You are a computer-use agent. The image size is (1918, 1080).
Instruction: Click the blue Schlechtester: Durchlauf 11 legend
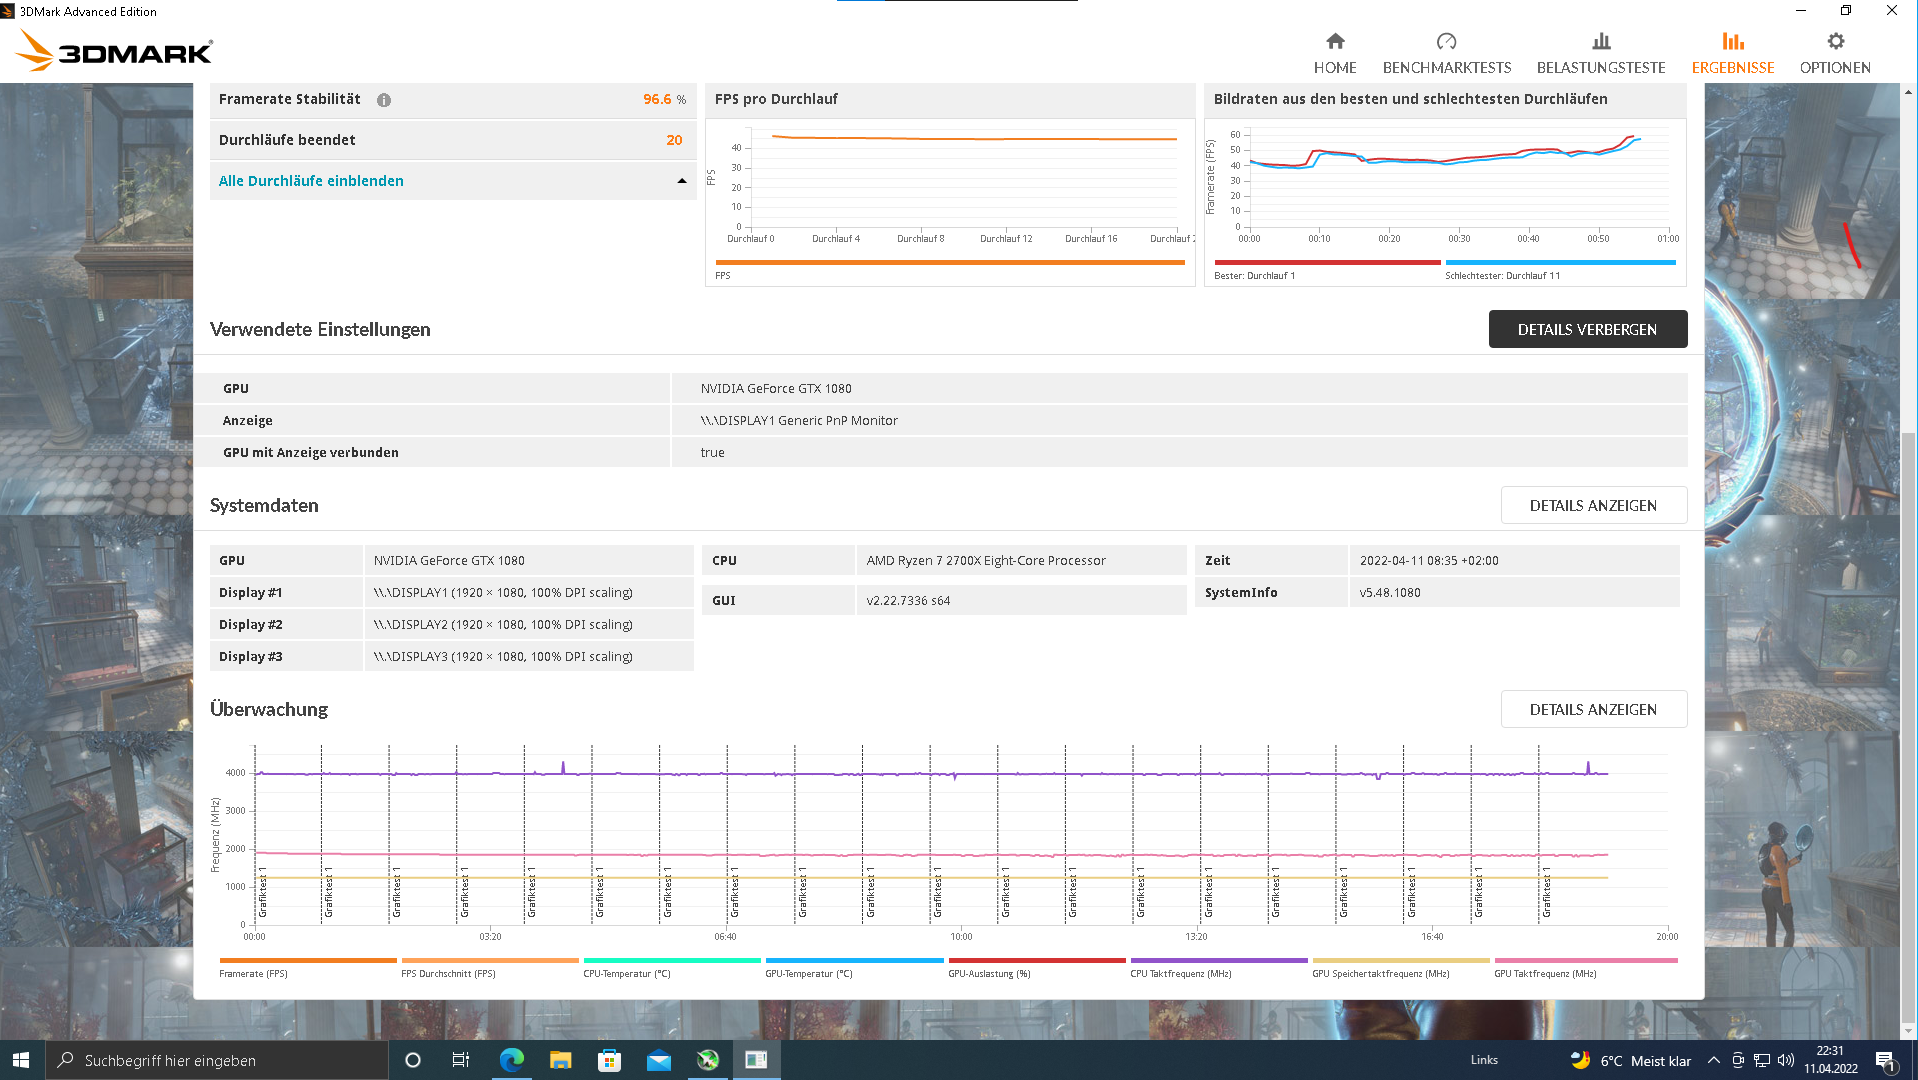[1560, 268]
